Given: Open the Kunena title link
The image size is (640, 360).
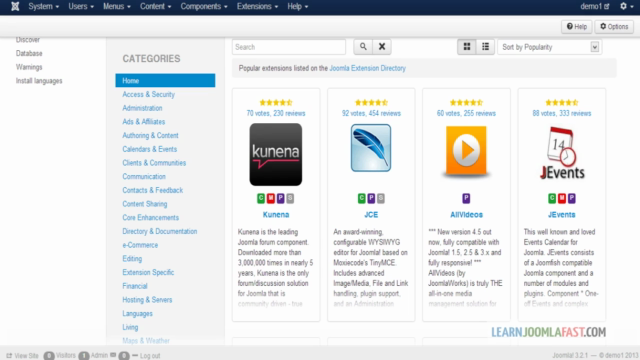Looking at the screenshot, I should click(x=276, y=215).
